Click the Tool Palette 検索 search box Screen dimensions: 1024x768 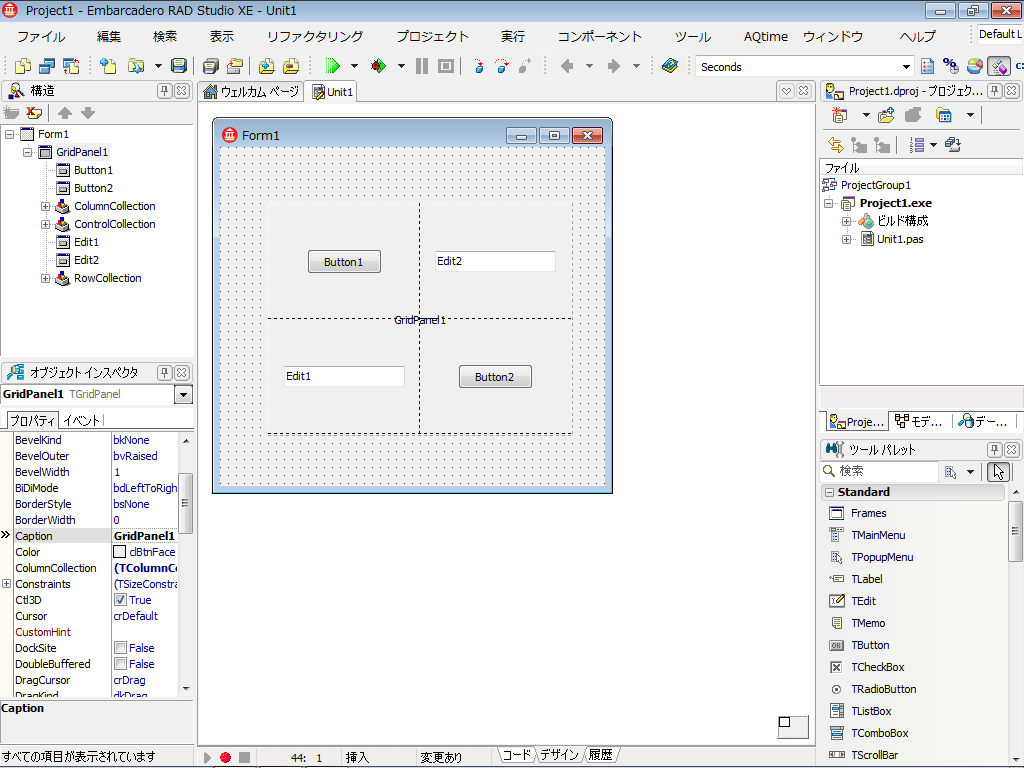(x=879, y=471)
